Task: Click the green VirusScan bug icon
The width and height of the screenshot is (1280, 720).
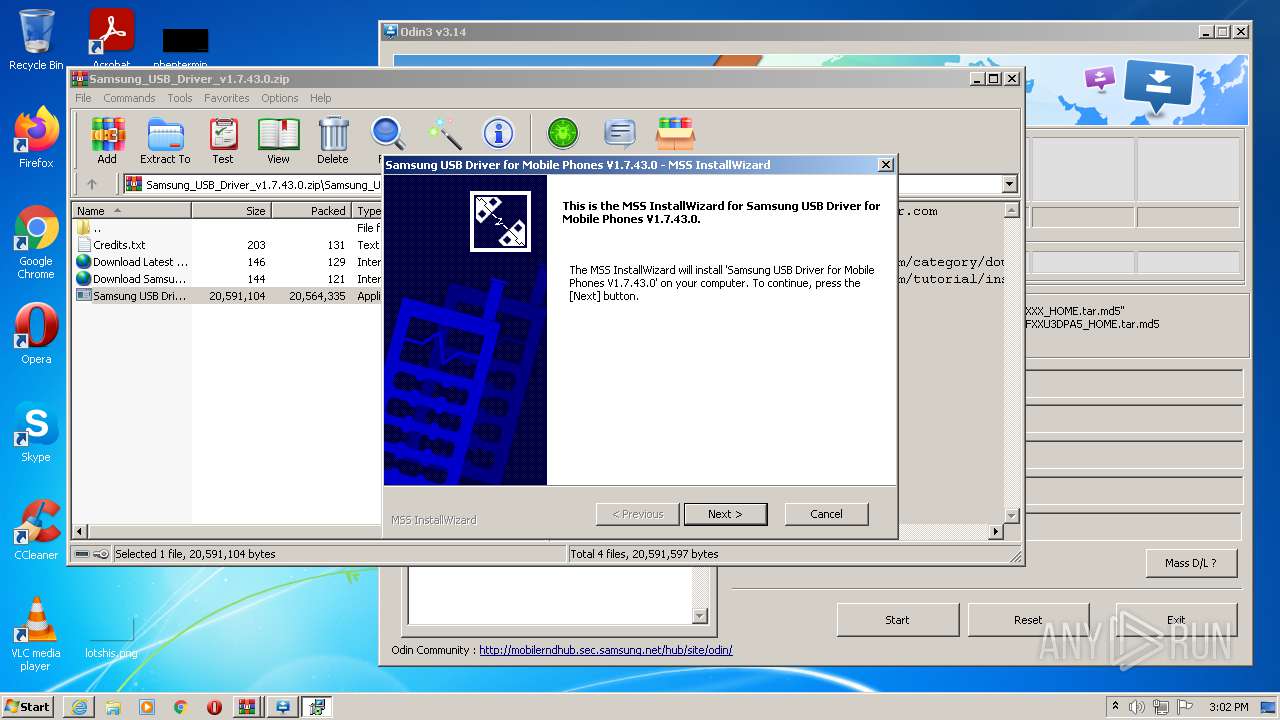Action: [x=563, y=134]
